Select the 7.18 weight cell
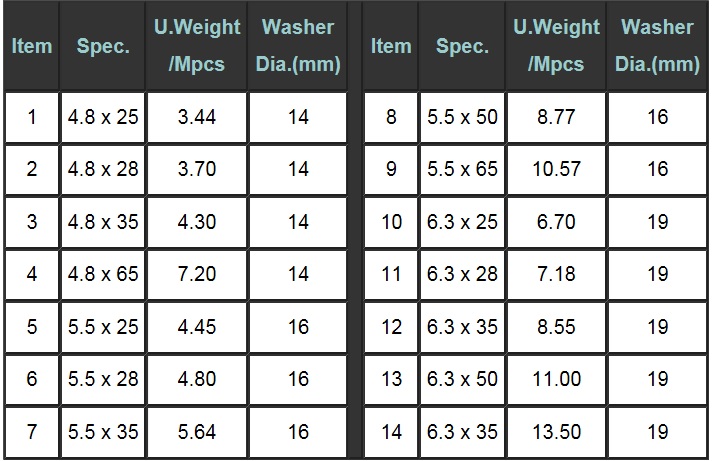The image size is (713, 461). (556, 275)
